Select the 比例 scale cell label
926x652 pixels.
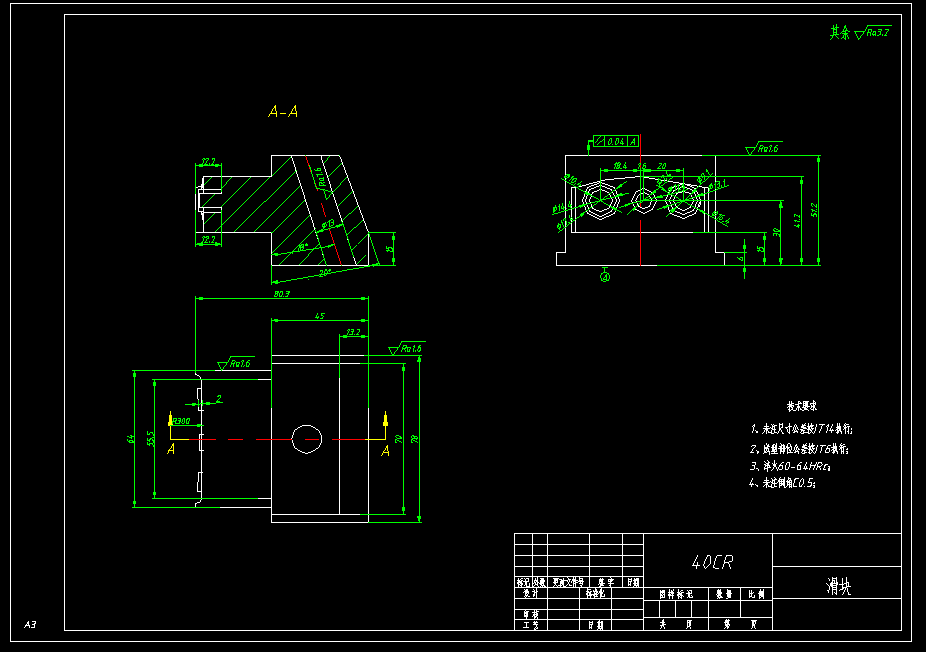click(756, 594)
